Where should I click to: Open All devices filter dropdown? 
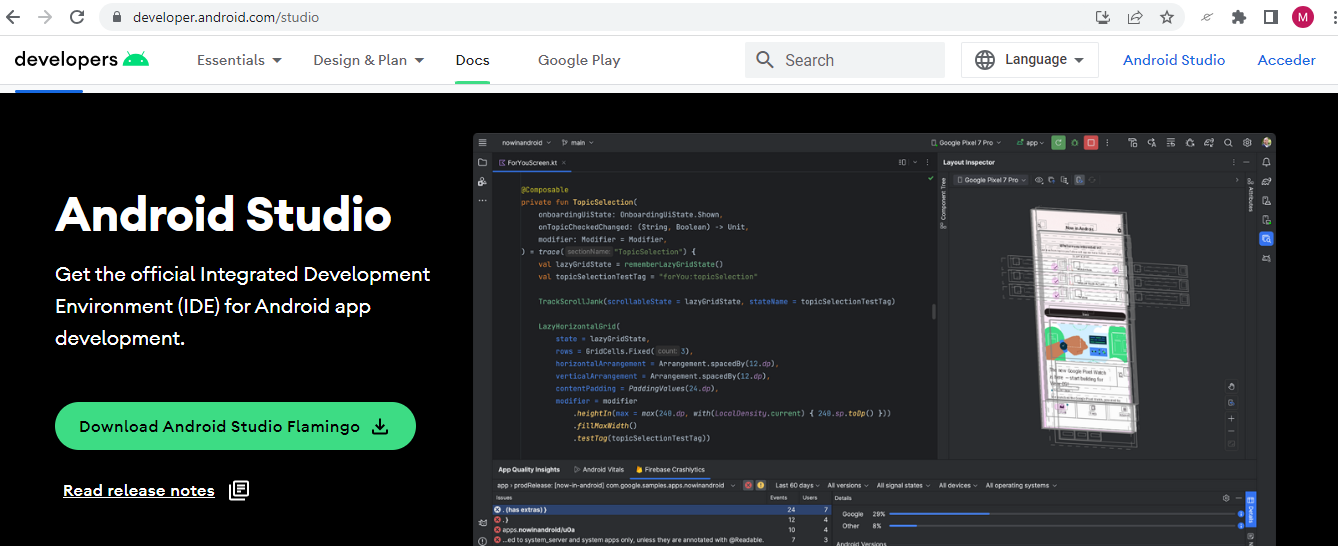958,485
